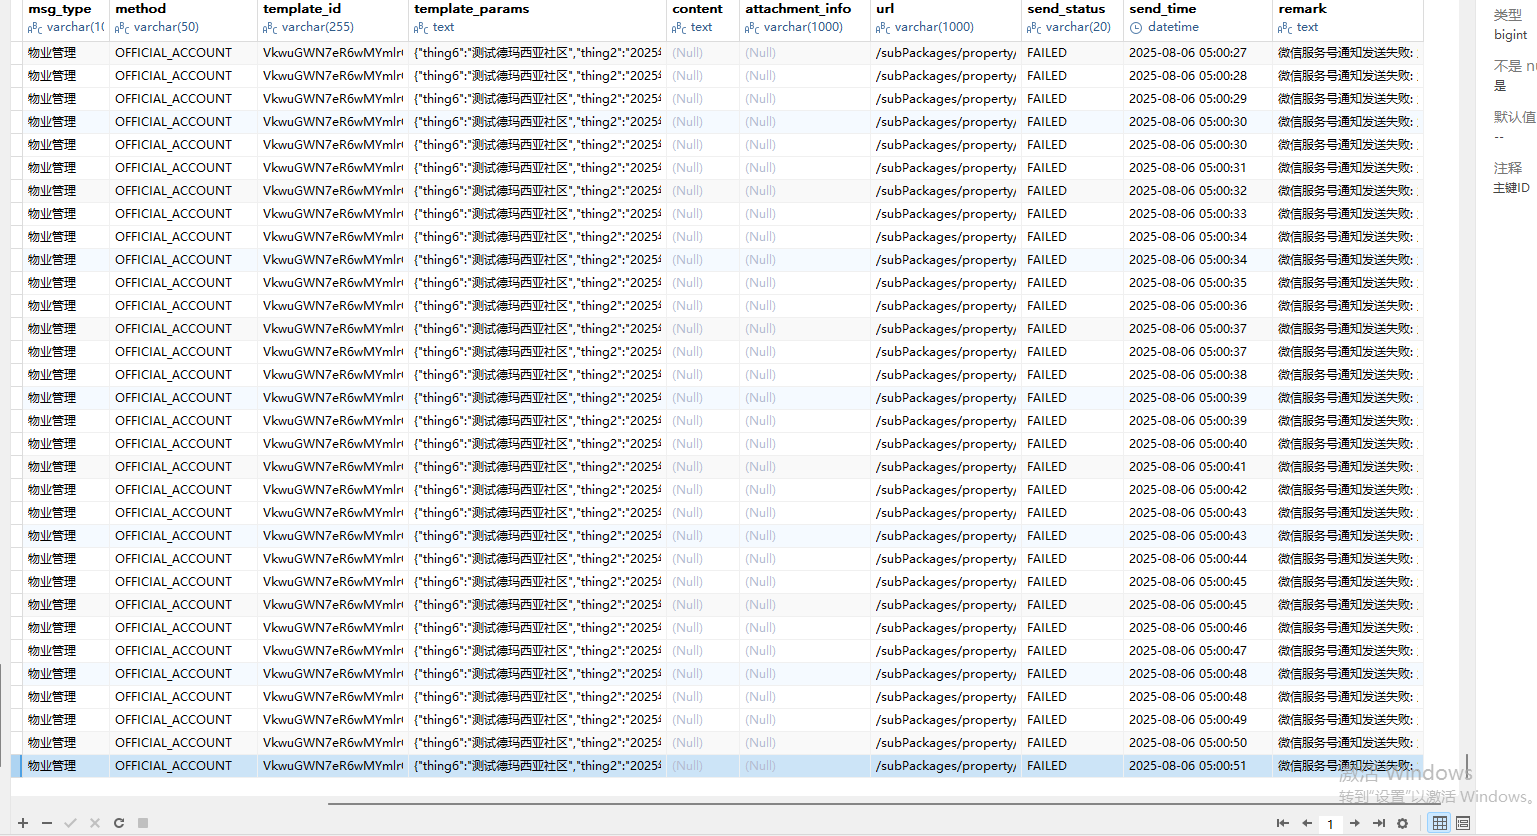Open the fetch settings gear
Screen dimensions: 1537x836
tap(1402, 823)
